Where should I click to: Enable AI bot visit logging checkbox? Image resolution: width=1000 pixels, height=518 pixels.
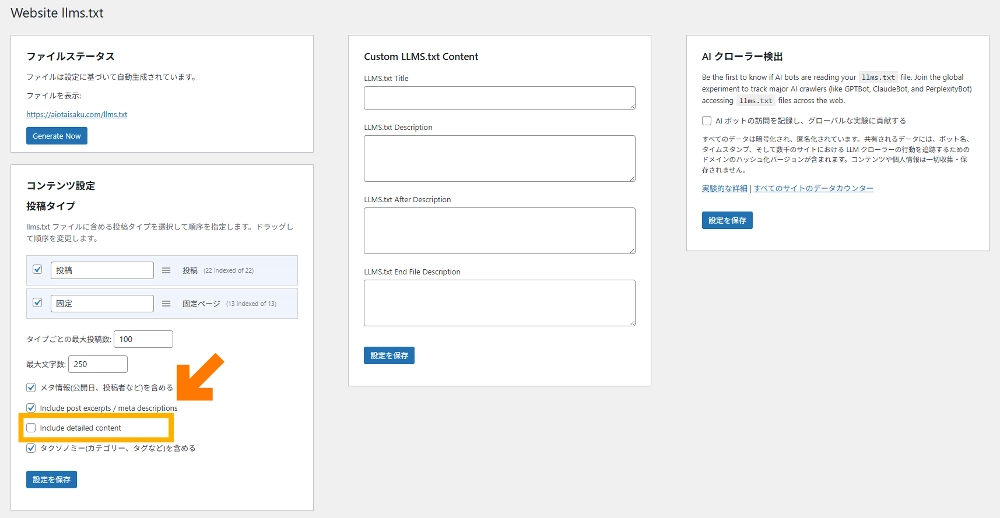707,120
